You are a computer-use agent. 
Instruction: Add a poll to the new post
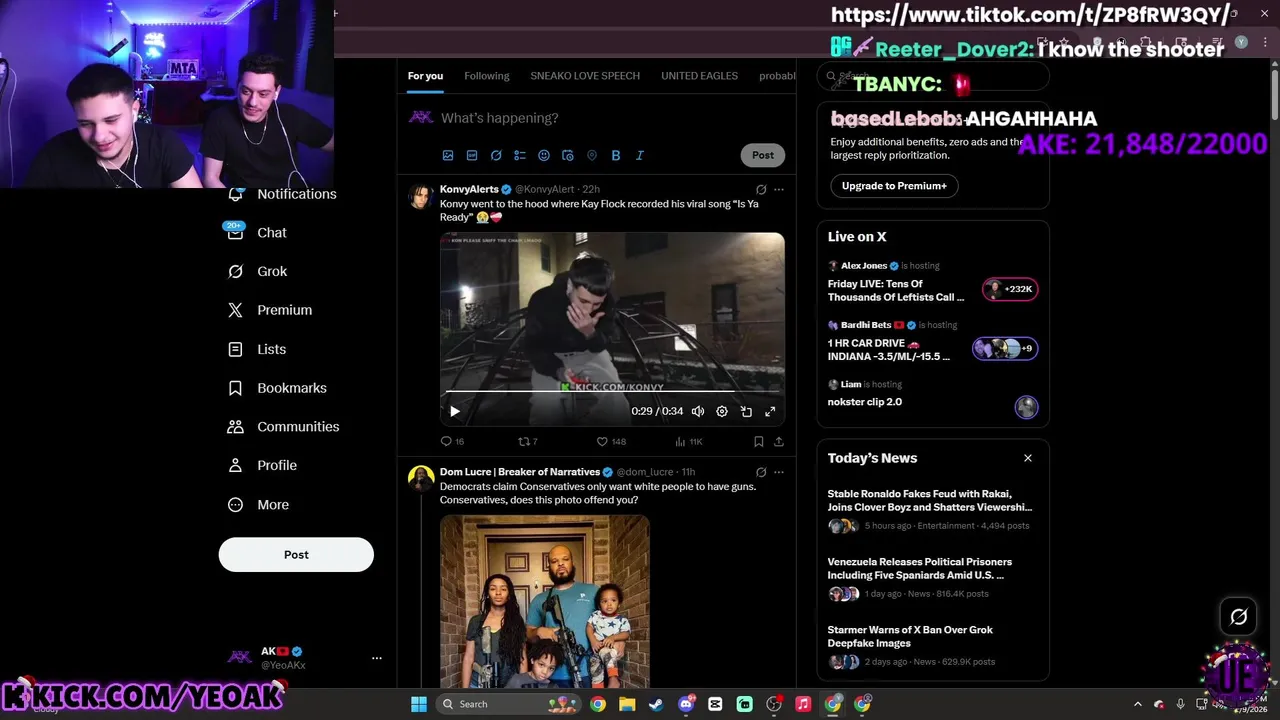click(x=520, y=155)
